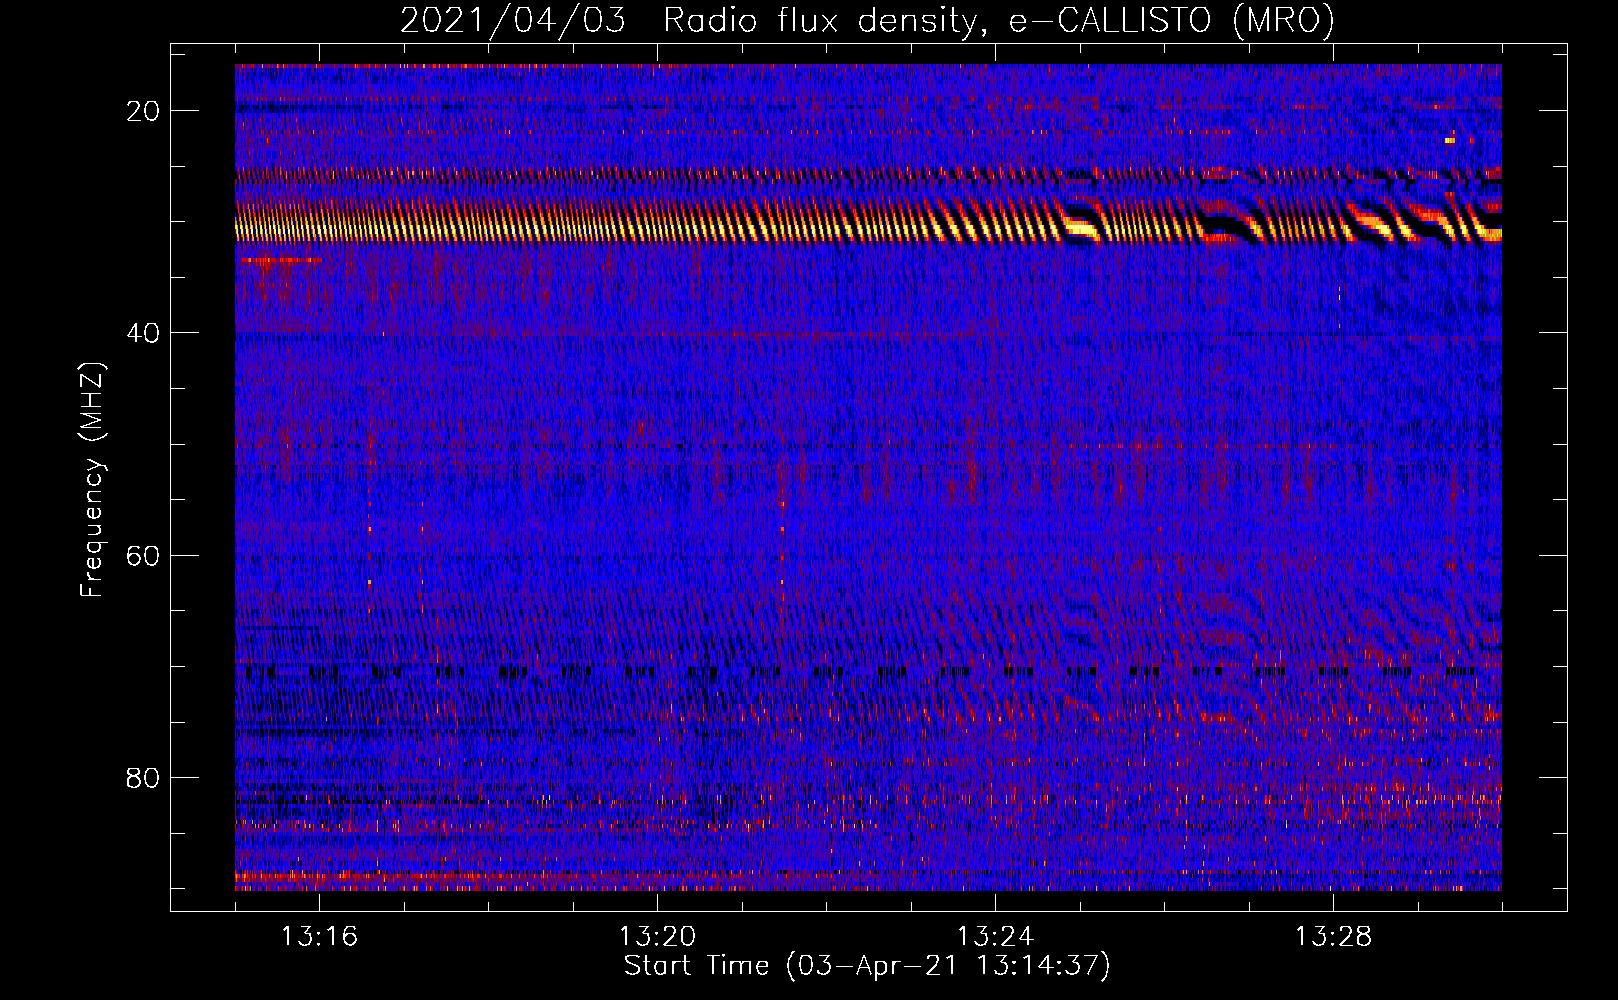Click the dashed black line near 70 MHz
Screen dimensions: 1618x1000
click(x=868, y=671)
